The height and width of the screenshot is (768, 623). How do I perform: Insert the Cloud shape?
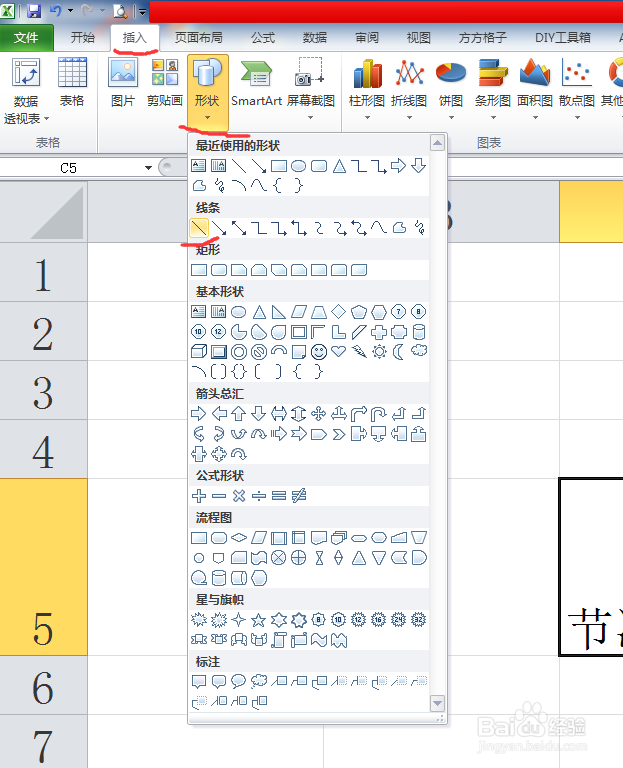click(419, 351)
